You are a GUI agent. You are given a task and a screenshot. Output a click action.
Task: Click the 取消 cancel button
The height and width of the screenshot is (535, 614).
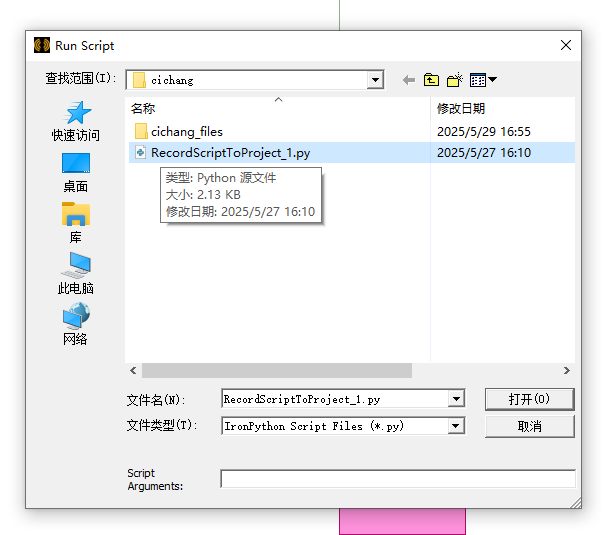click(529, 426)
